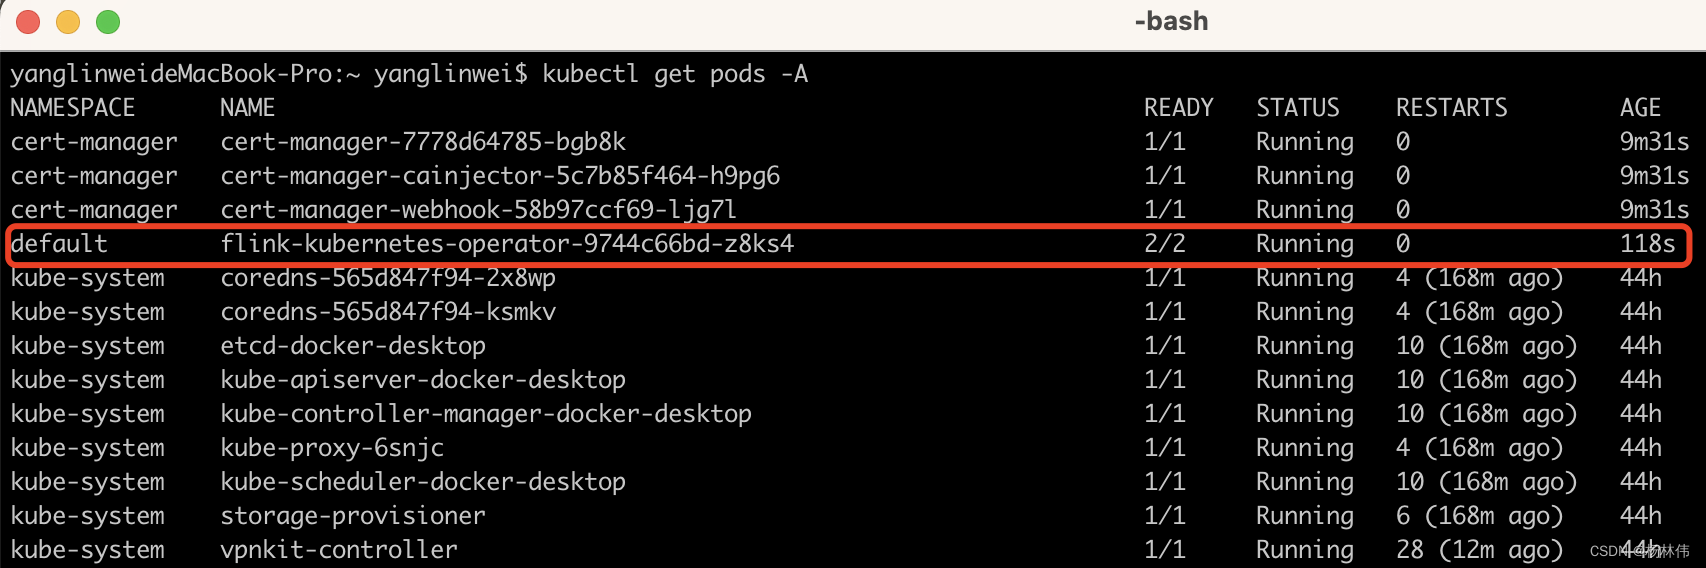Click the AGE column header
1706x568 pixels.
coord(1640,108)
